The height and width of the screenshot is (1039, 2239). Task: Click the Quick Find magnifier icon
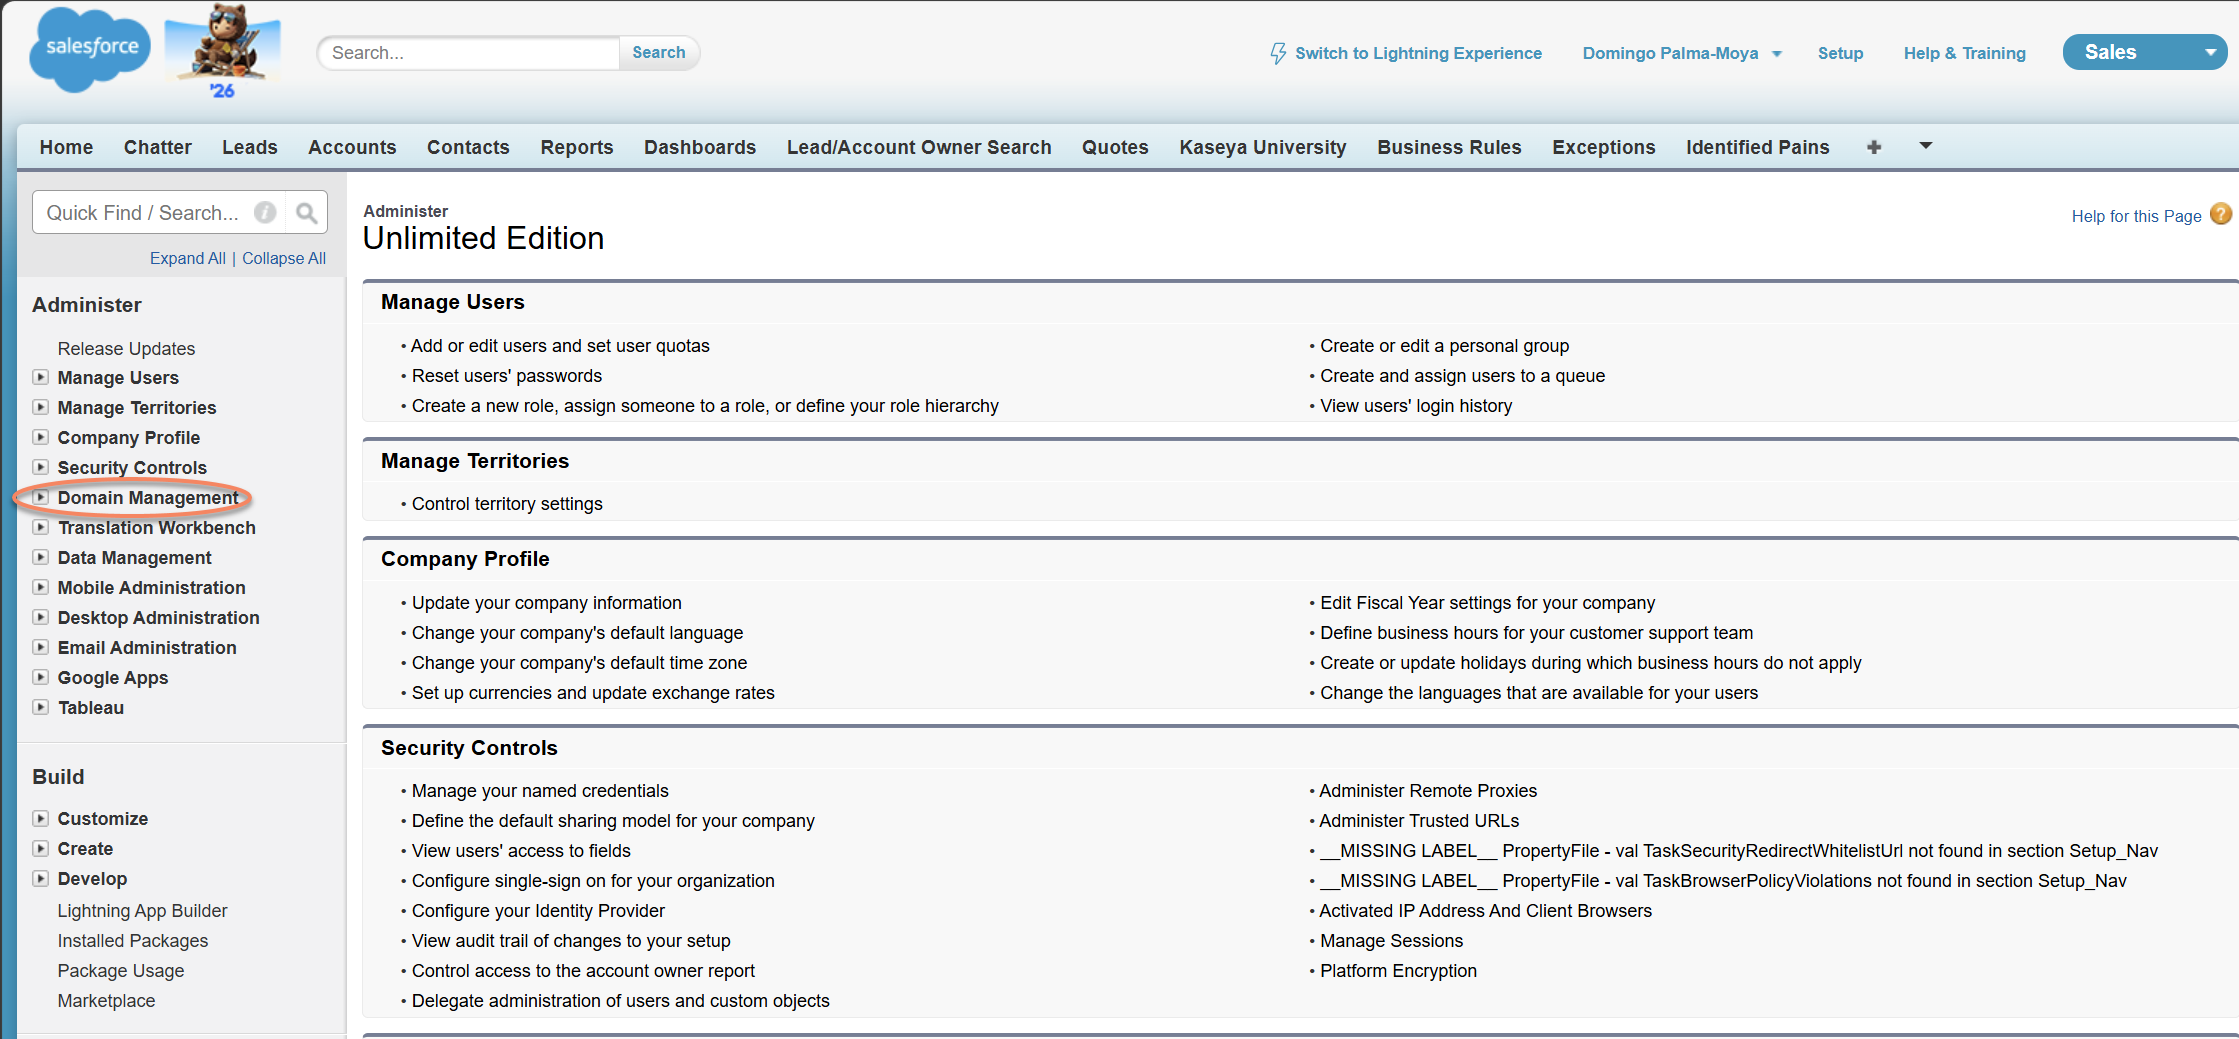(307, 212)
